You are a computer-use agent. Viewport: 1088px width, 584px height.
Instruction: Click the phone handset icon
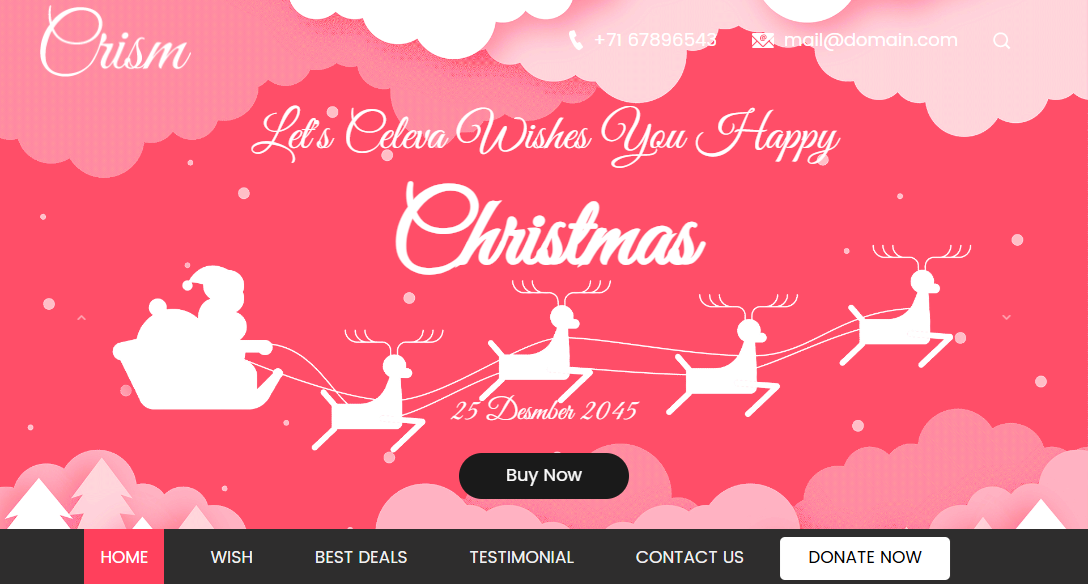coord(575,40)
